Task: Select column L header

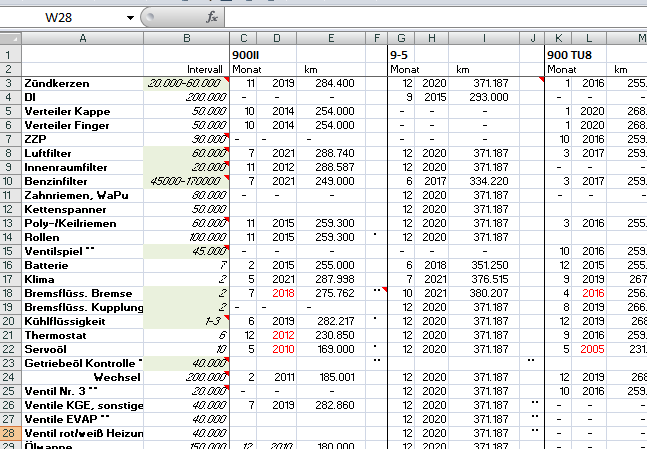Action: click(589, 38)
